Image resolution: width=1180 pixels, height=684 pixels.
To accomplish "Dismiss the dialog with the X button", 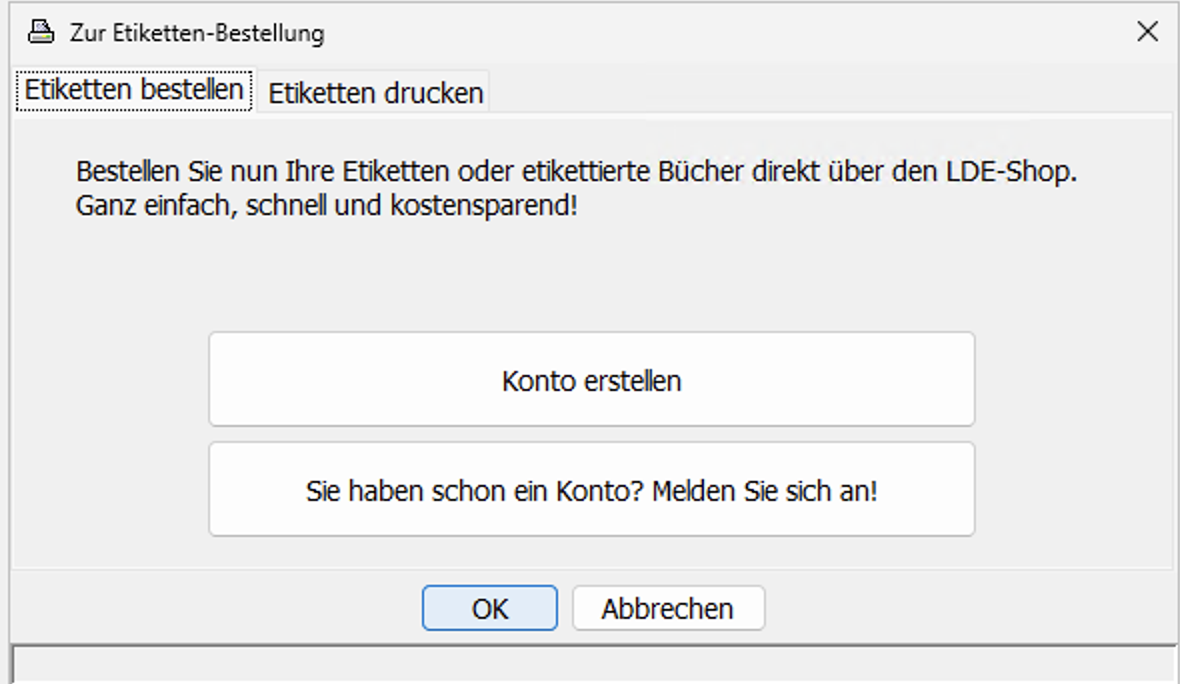I will [1147, 32].
